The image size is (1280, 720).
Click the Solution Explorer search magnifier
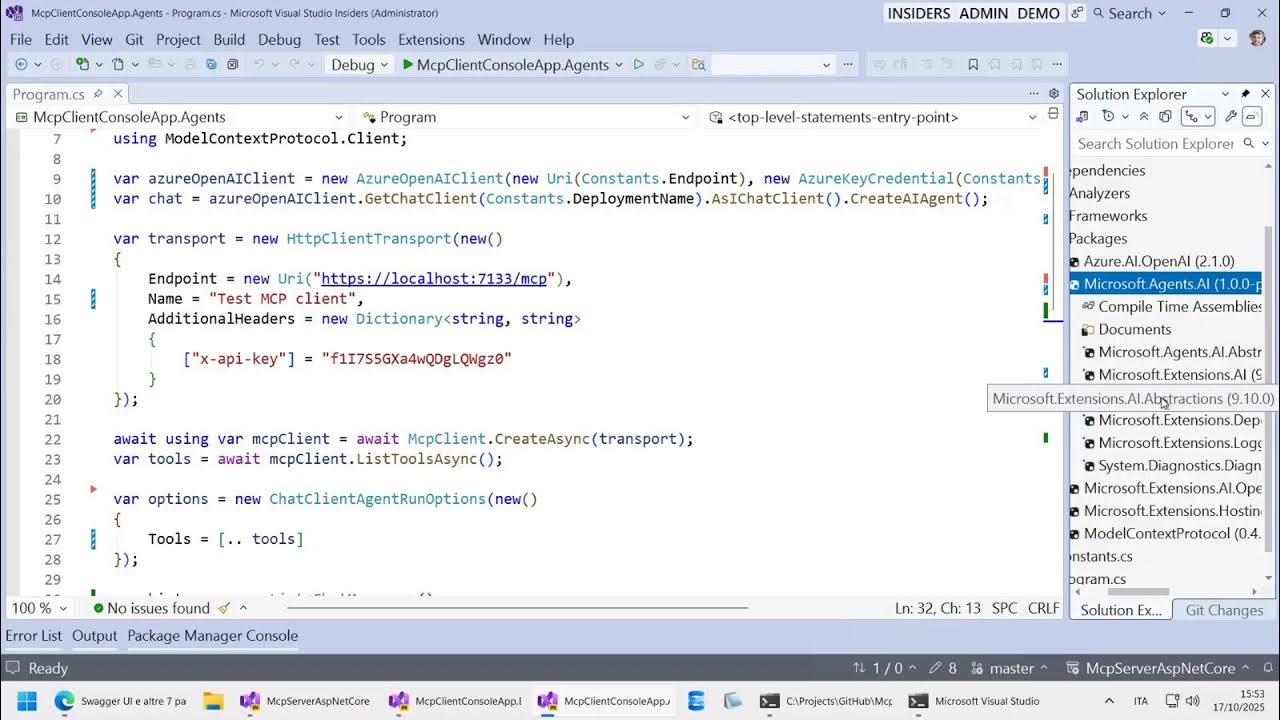(1248, 144)
